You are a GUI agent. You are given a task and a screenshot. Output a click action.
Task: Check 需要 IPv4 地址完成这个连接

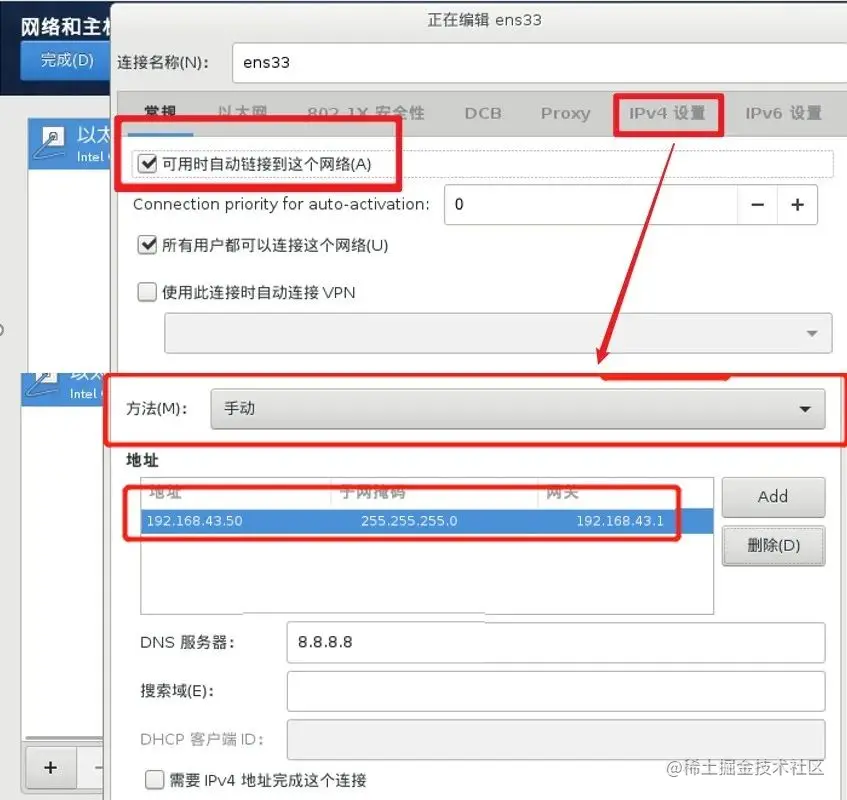tap(154, 779)
